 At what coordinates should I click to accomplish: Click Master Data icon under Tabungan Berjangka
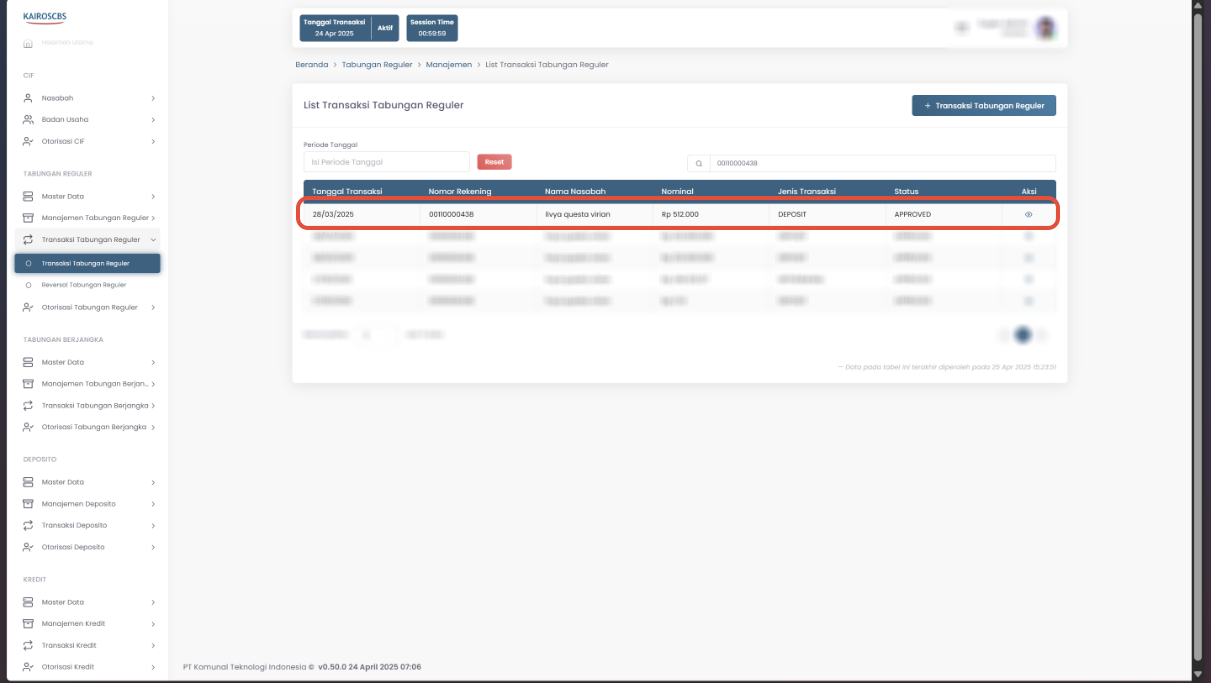coord(29,362)
